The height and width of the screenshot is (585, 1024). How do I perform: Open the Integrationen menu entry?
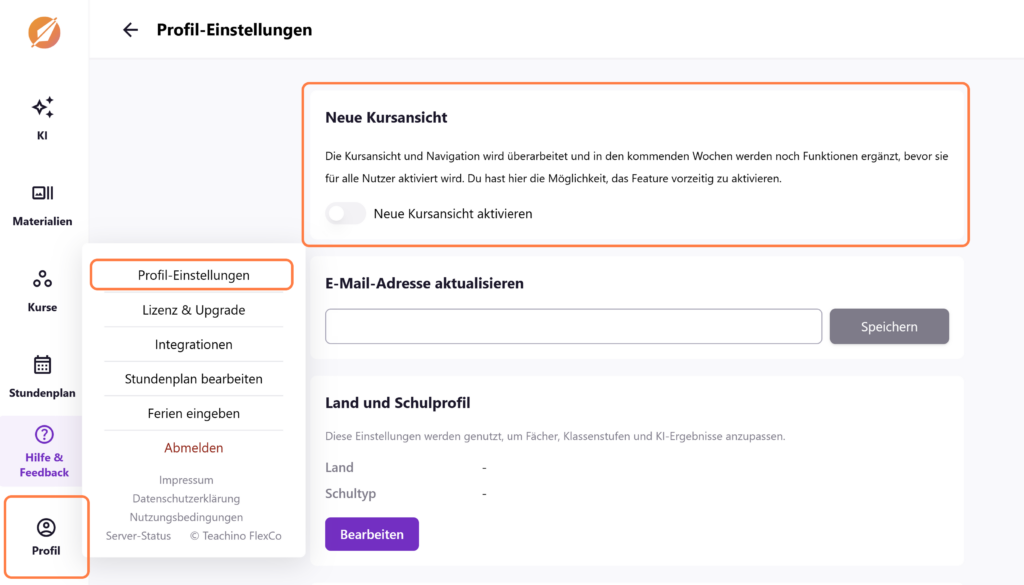click(192, 344)
